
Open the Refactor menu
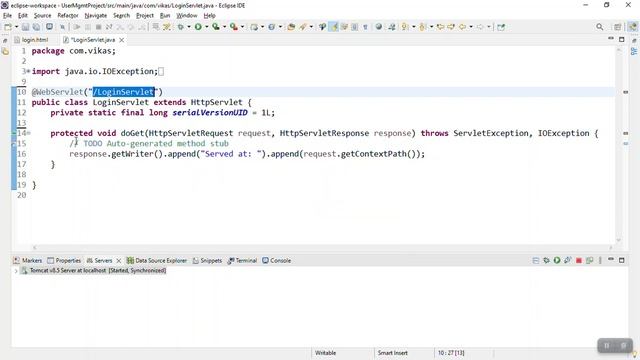click(x=68, y=16)
